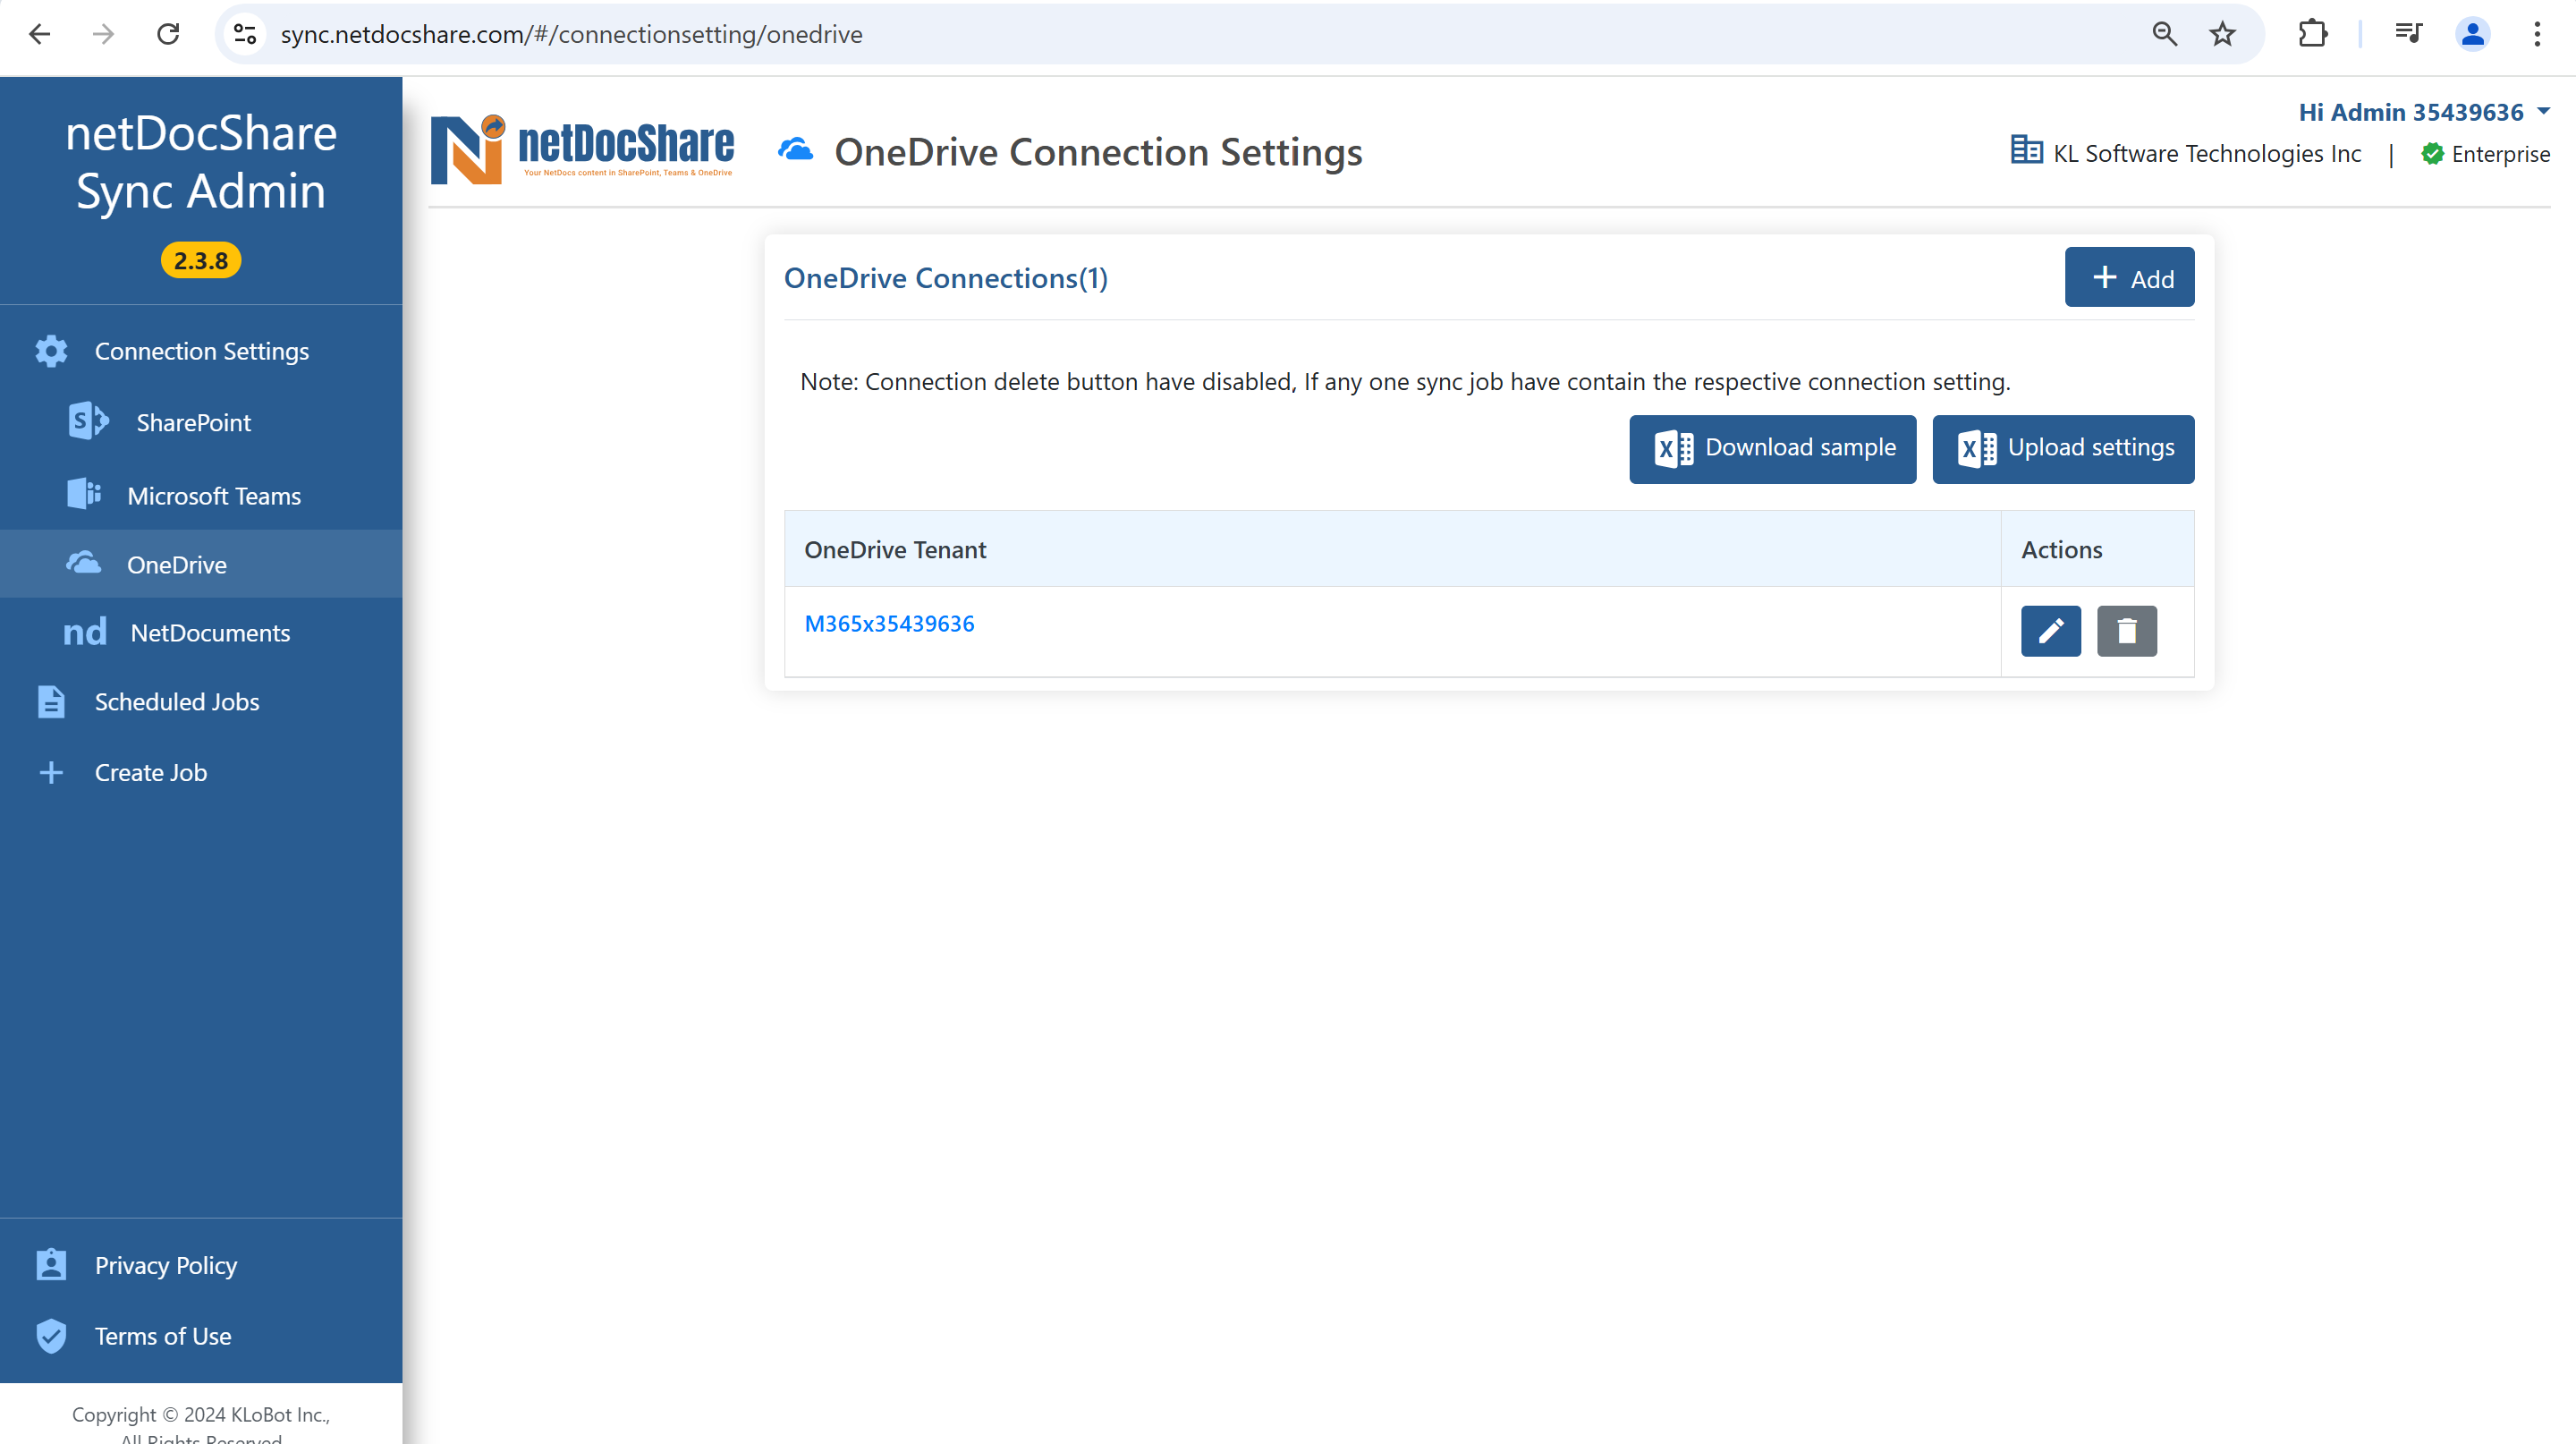Viewport: 2576px width, 1444px height.
Task: Open the M365x35439636 tenant link
Action: coord(888,621)
